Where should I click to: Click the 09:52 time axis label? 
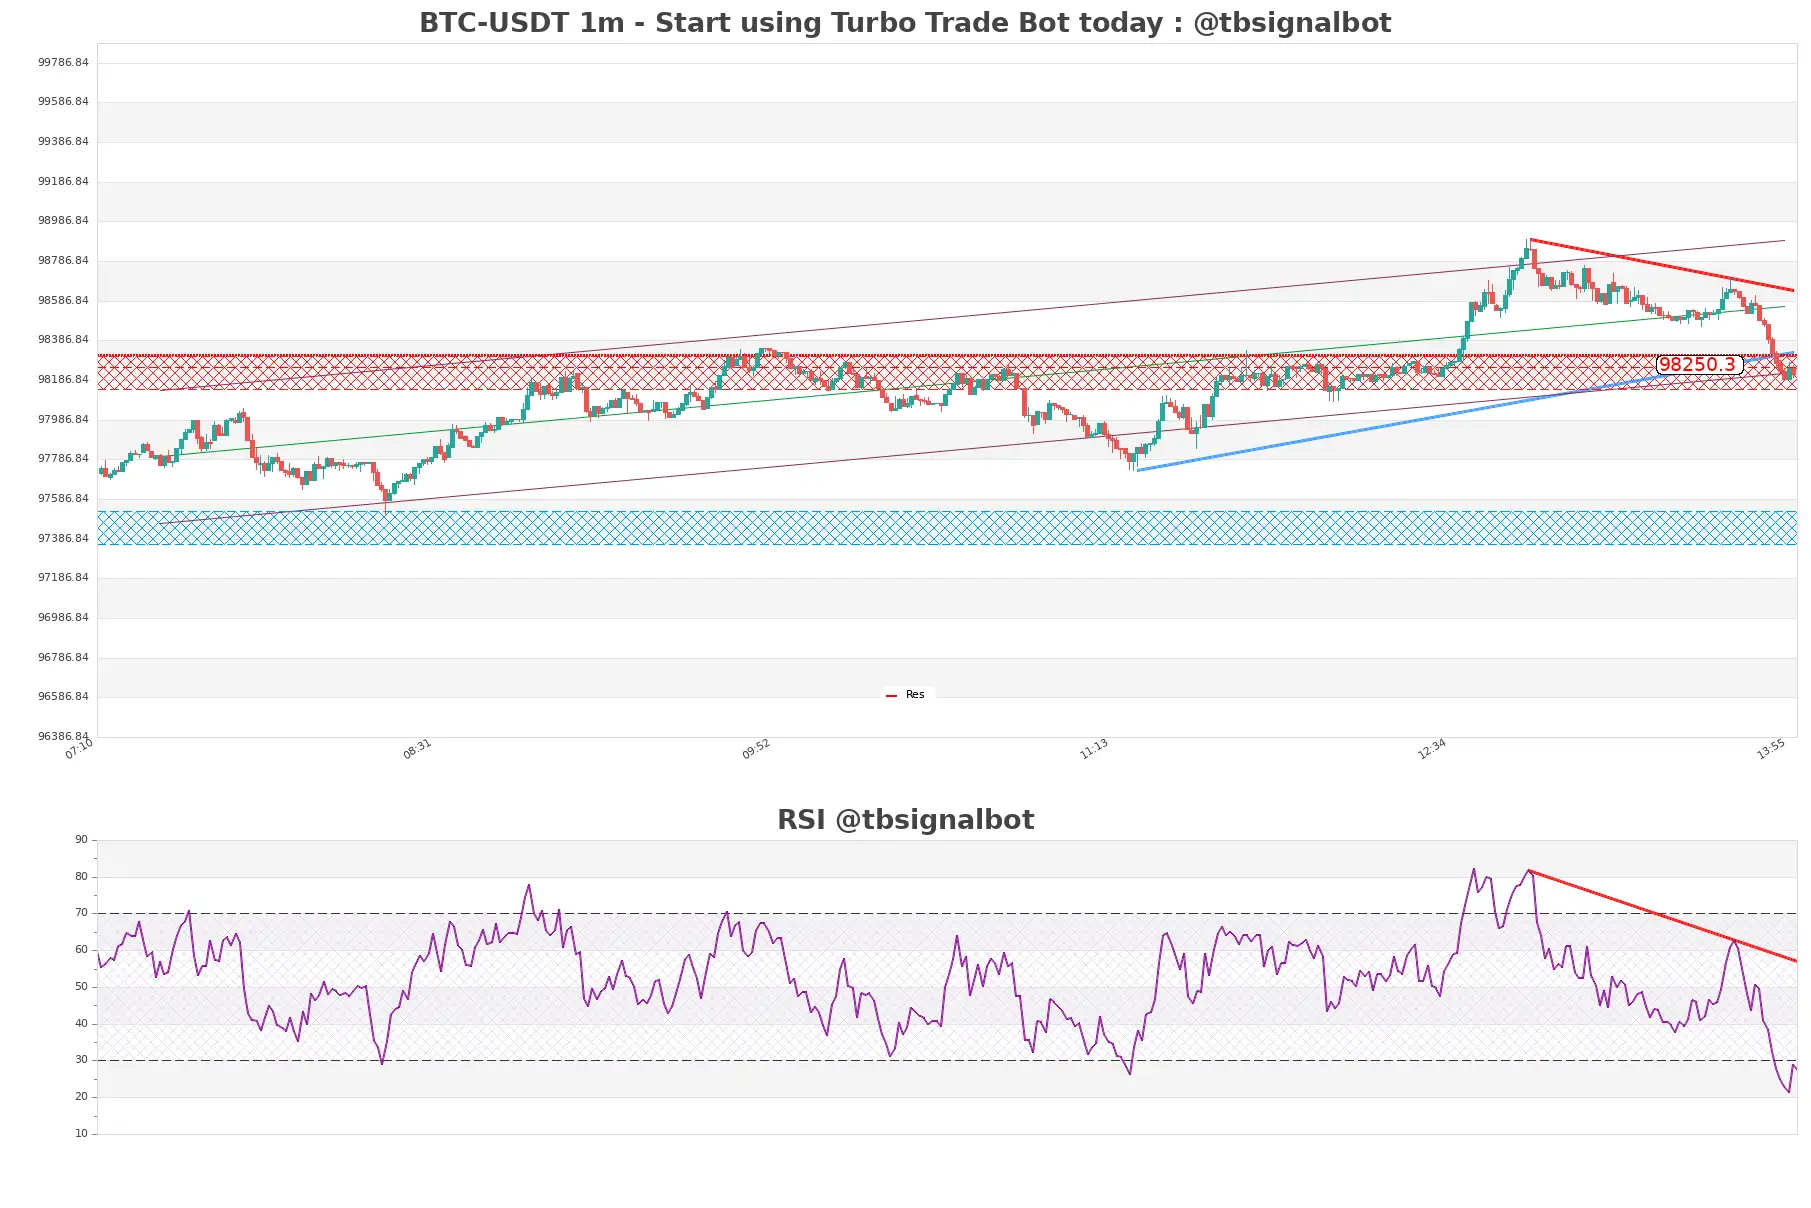point(756,749)
